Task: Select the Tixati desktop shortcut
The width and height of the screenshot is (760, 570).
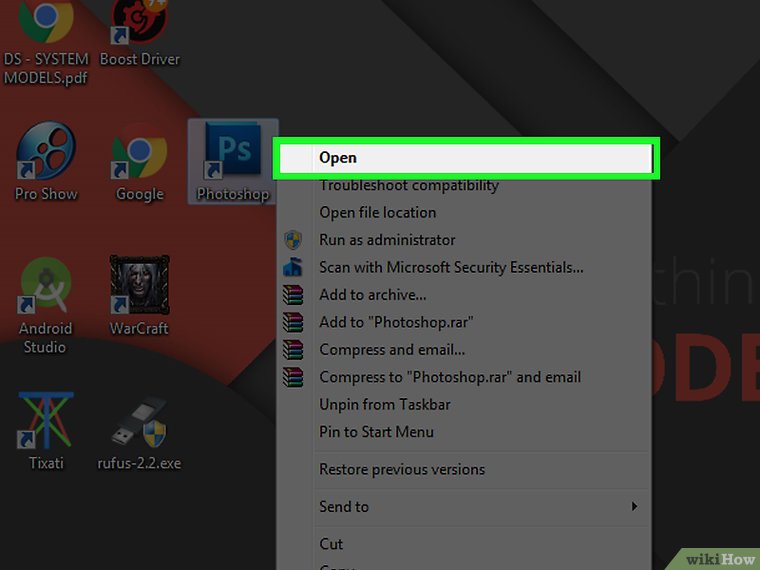Action: 46,422
